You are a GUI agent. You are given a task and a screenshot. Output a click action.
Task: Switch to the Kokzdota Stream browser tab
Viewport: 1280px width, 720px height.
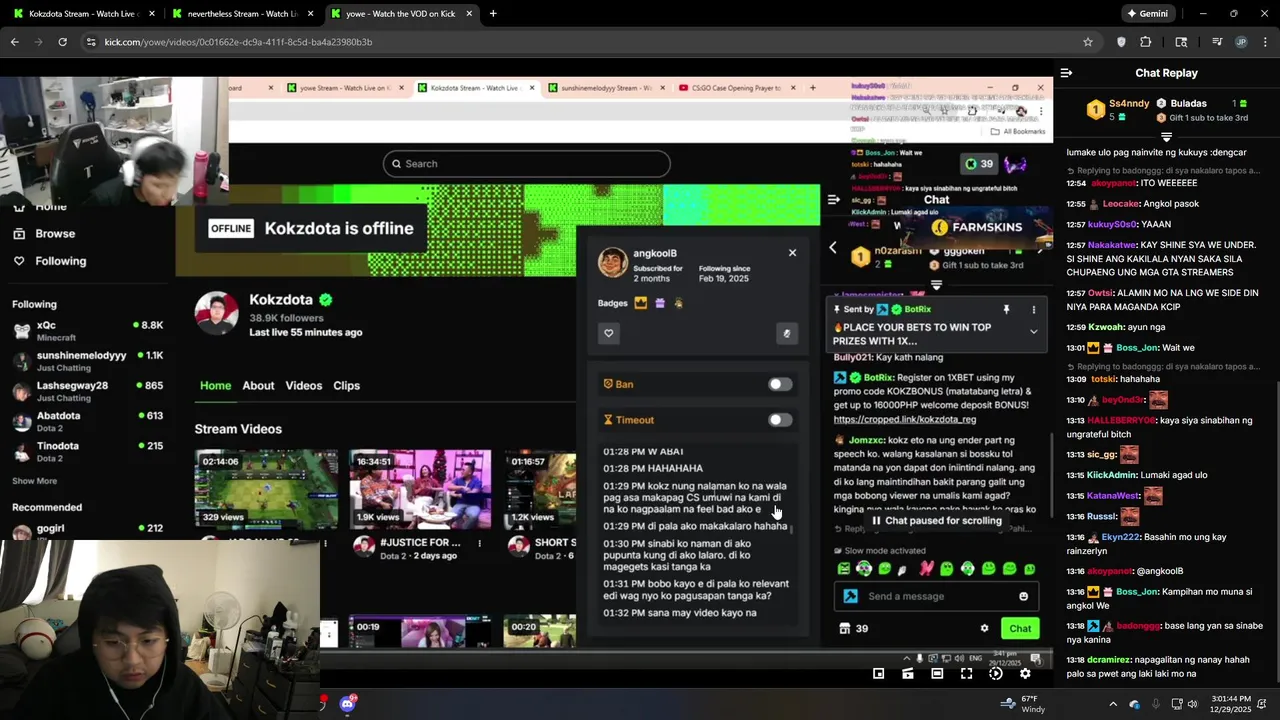pos(83,14)
